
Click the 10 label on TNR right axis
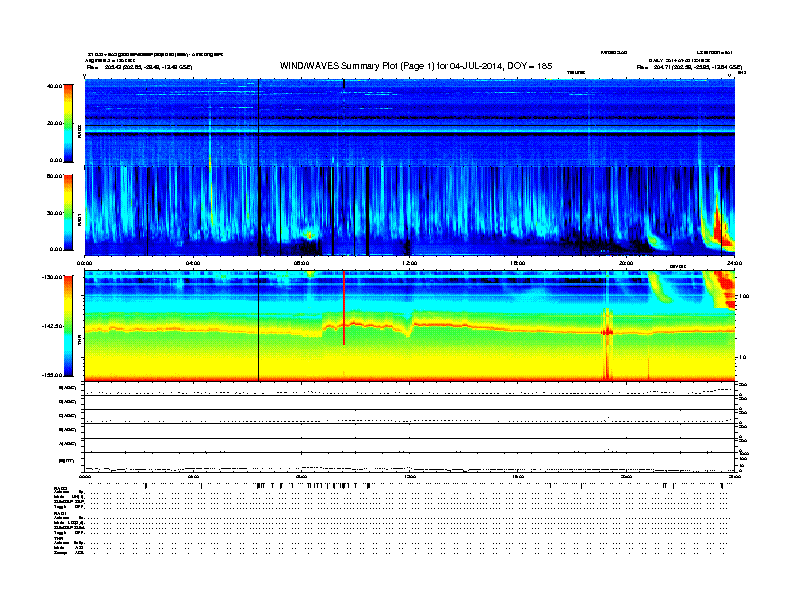pyautogui.click(x=742, y=357)
